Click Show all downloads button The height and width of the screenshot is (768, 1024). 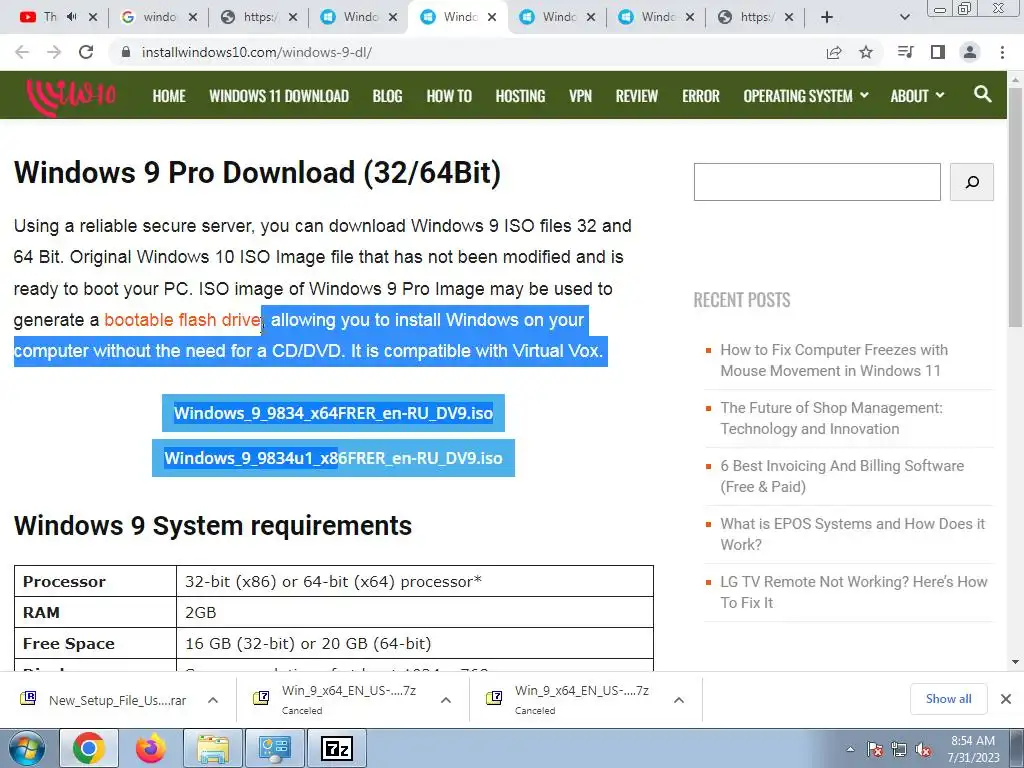pos(948,699)
